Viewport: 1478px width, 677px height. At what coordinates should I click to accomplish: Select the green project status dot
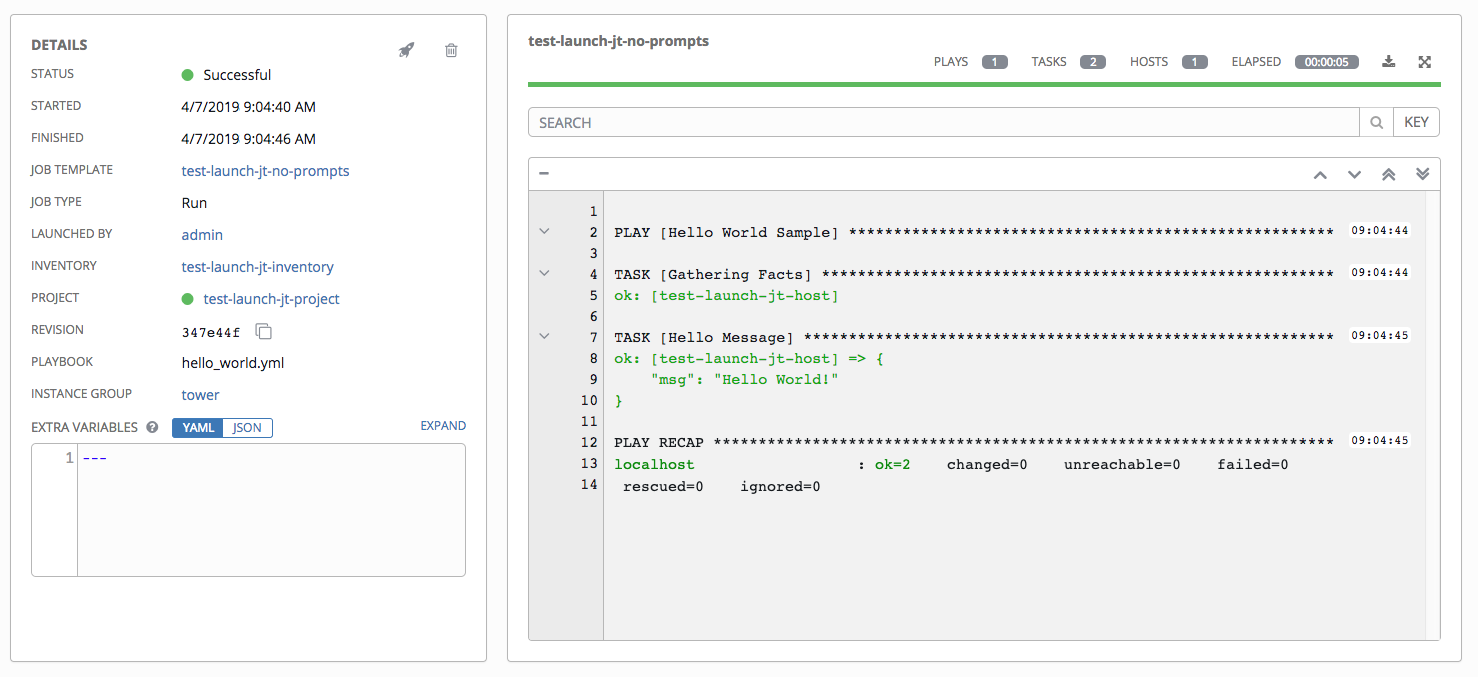(x=187, y=299)
